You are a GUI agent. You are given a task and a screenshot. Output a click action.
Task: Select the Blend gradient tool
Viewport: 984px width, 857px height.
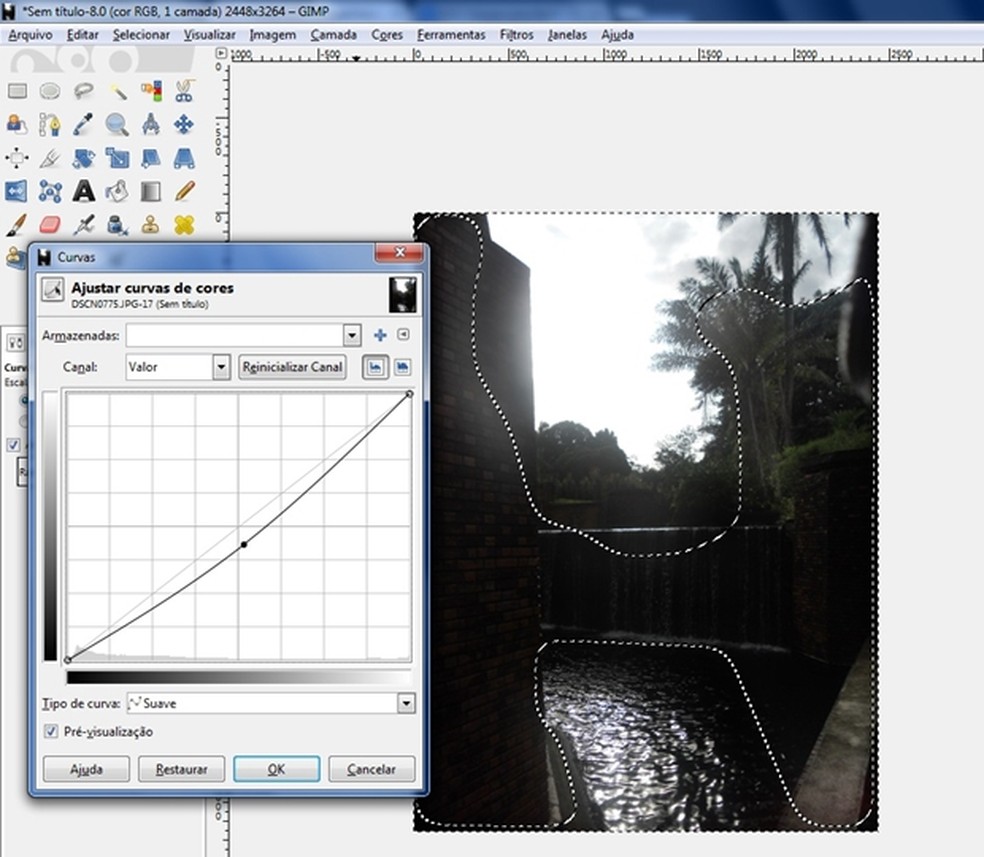tap(151, 191)
